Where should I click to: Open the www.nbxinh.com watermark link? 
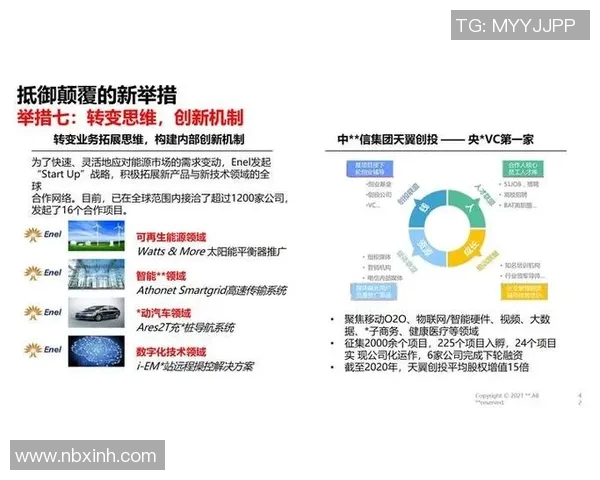tap(86, 456)
